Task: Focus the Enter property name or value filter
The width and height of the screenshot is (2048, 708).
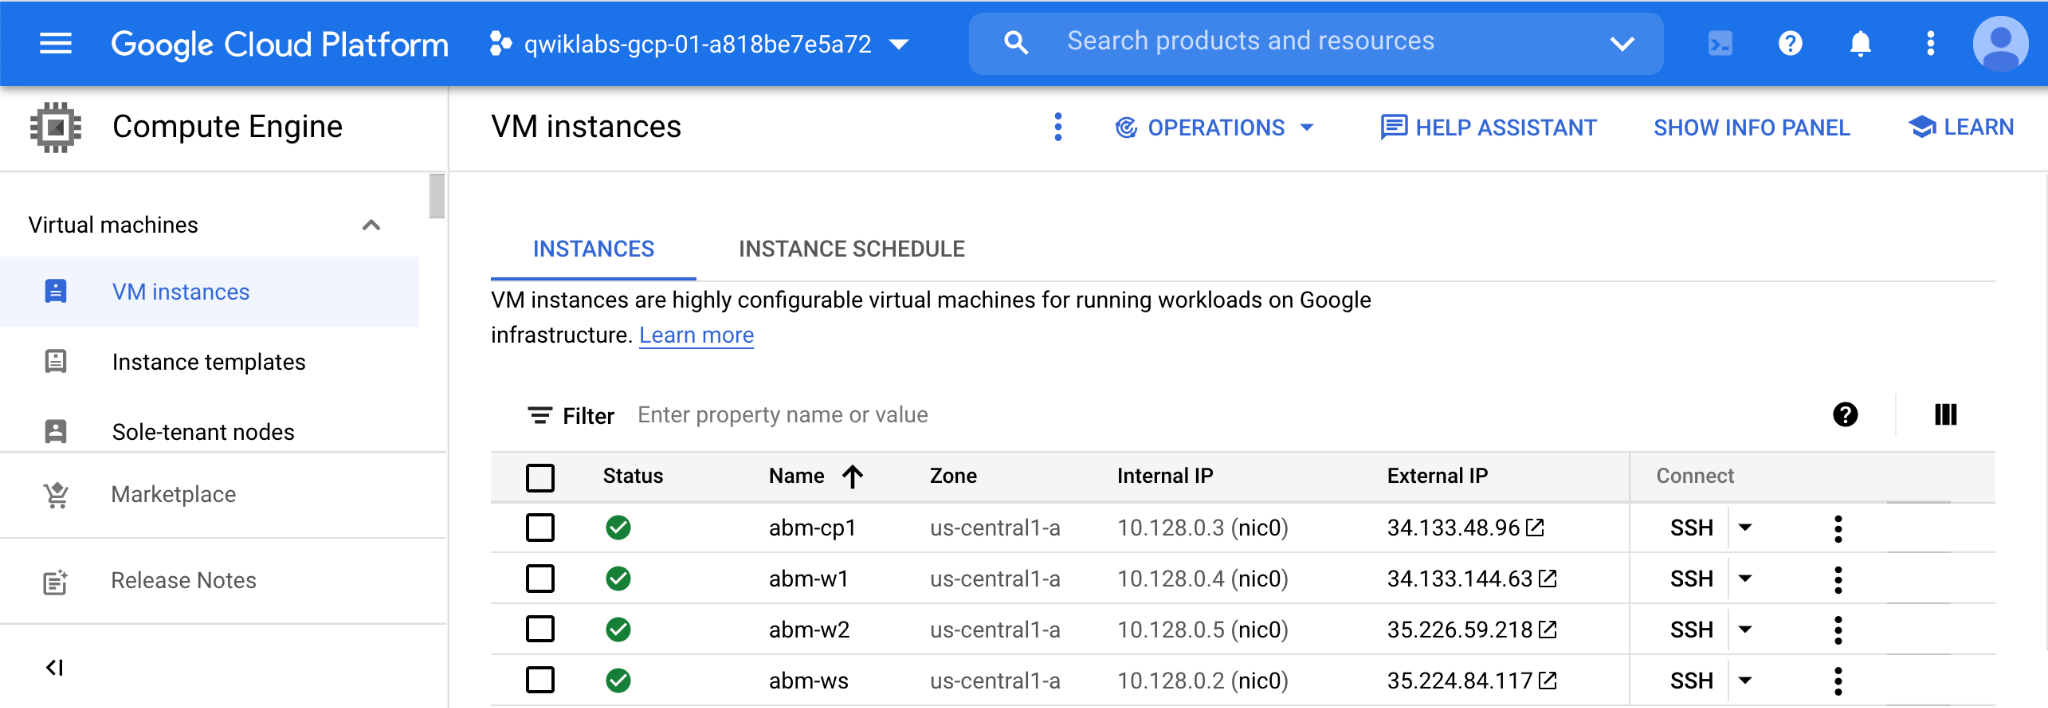Action: tap(783, 415)
